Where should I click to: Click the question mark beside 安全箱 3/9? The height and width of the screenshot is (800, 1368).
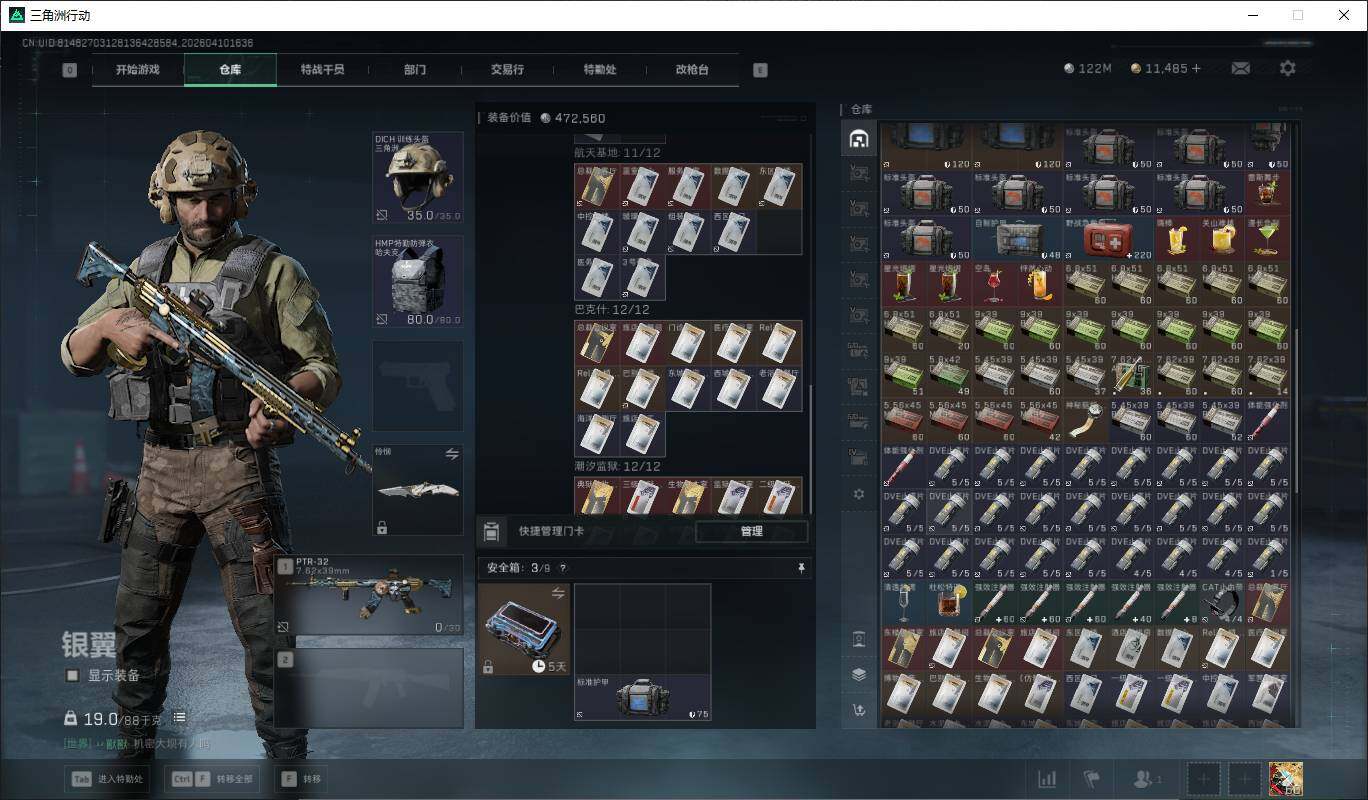(x=562, y=568)
